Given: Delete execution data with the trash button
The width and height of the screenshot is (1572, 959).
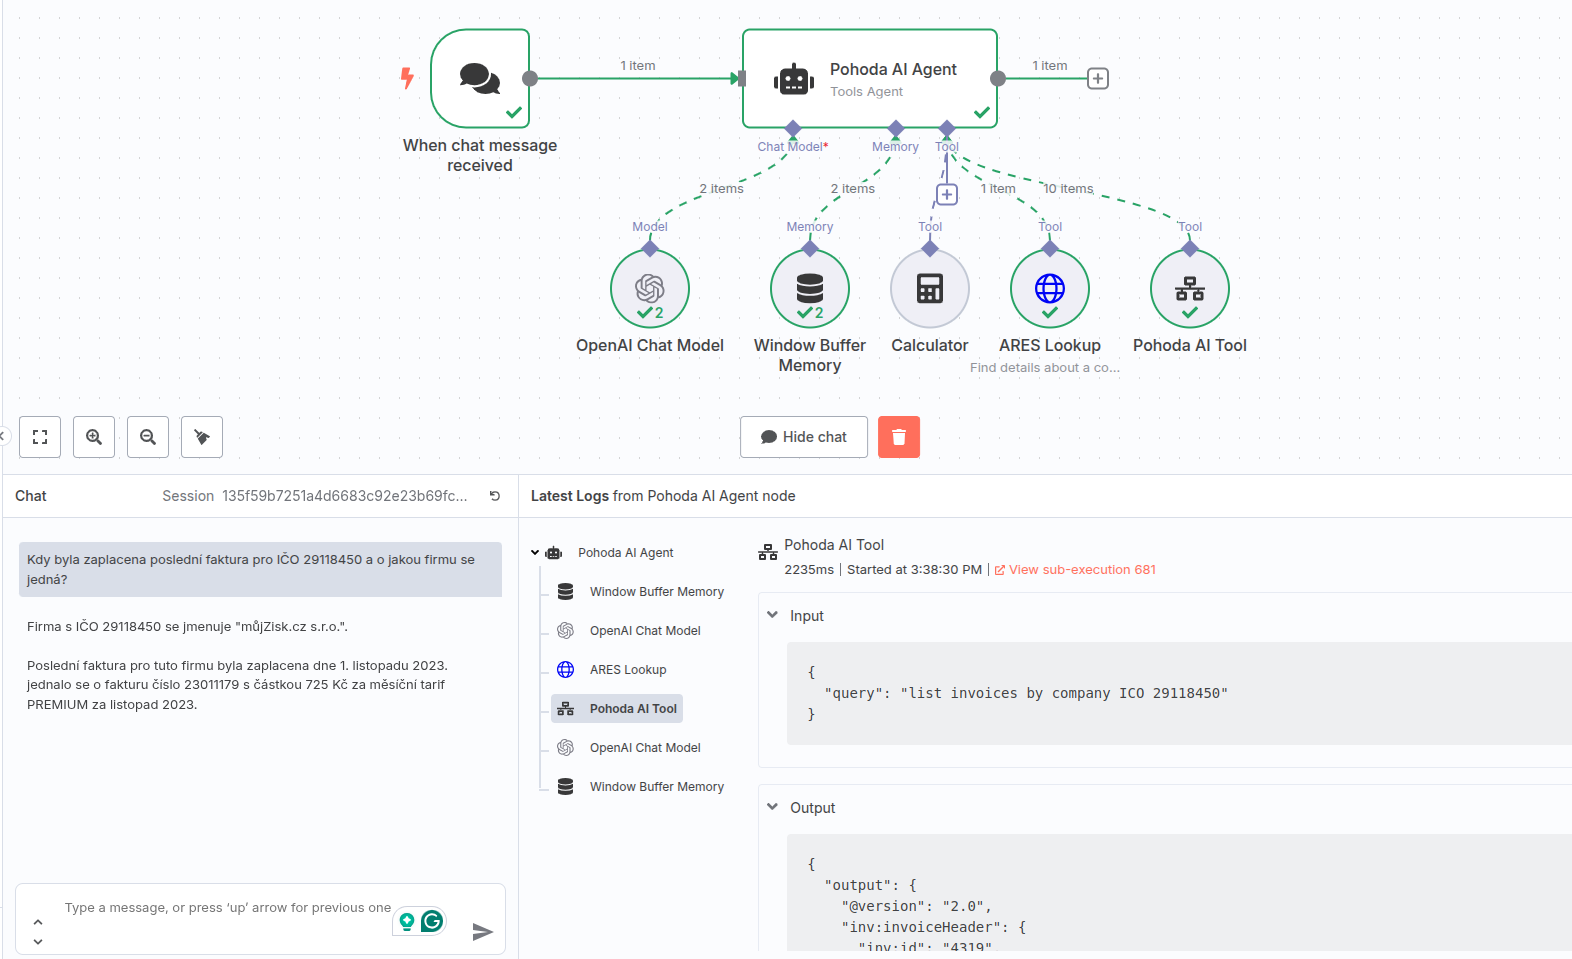Looking at the screenshot, I should coord(899,437).
